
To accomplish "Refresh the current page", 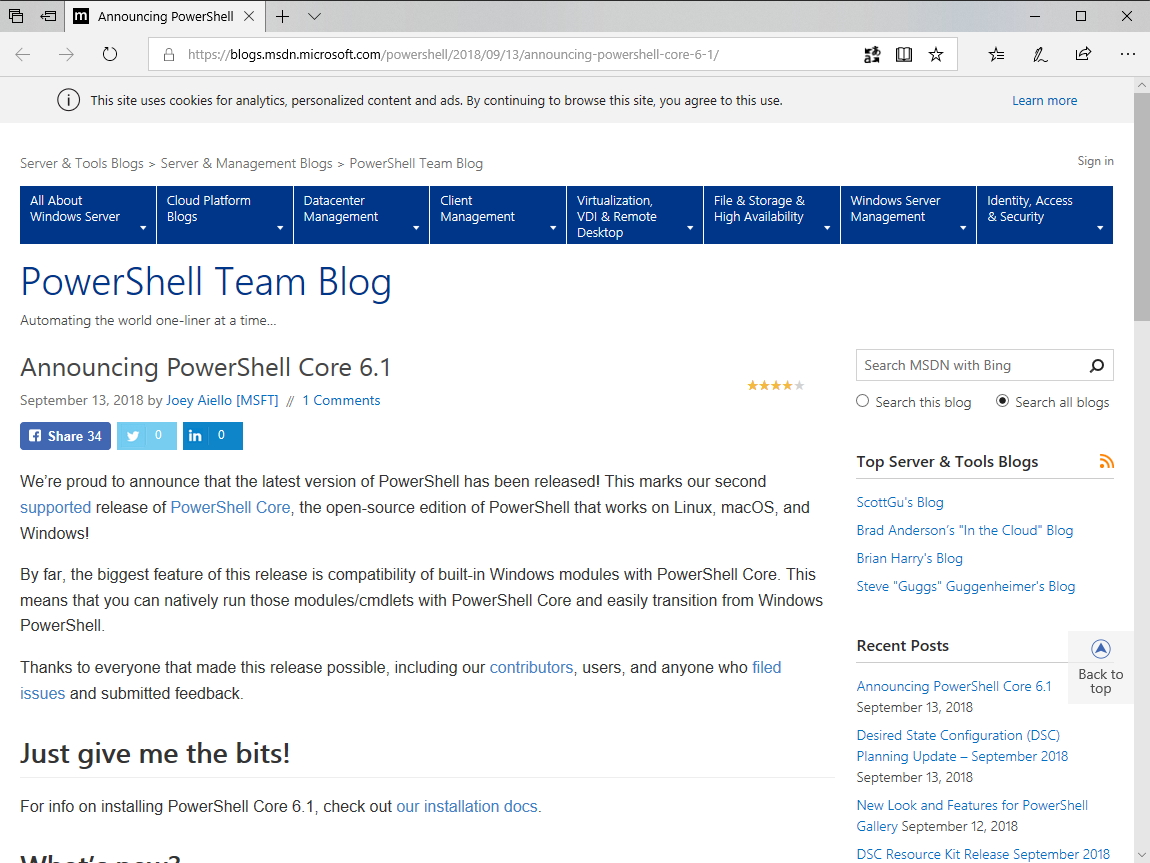I will click(109, 54).
